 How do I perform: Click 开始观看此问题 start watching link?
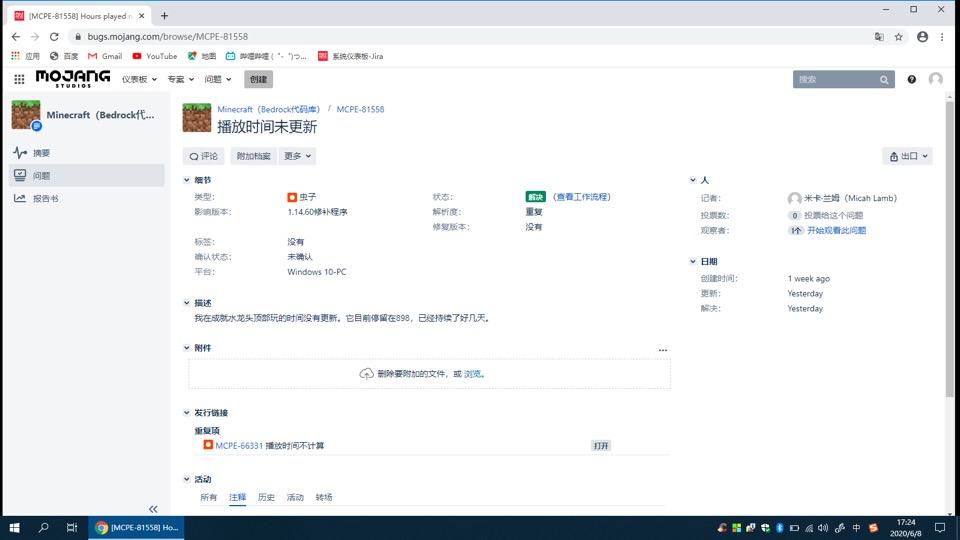pos(836,230)
